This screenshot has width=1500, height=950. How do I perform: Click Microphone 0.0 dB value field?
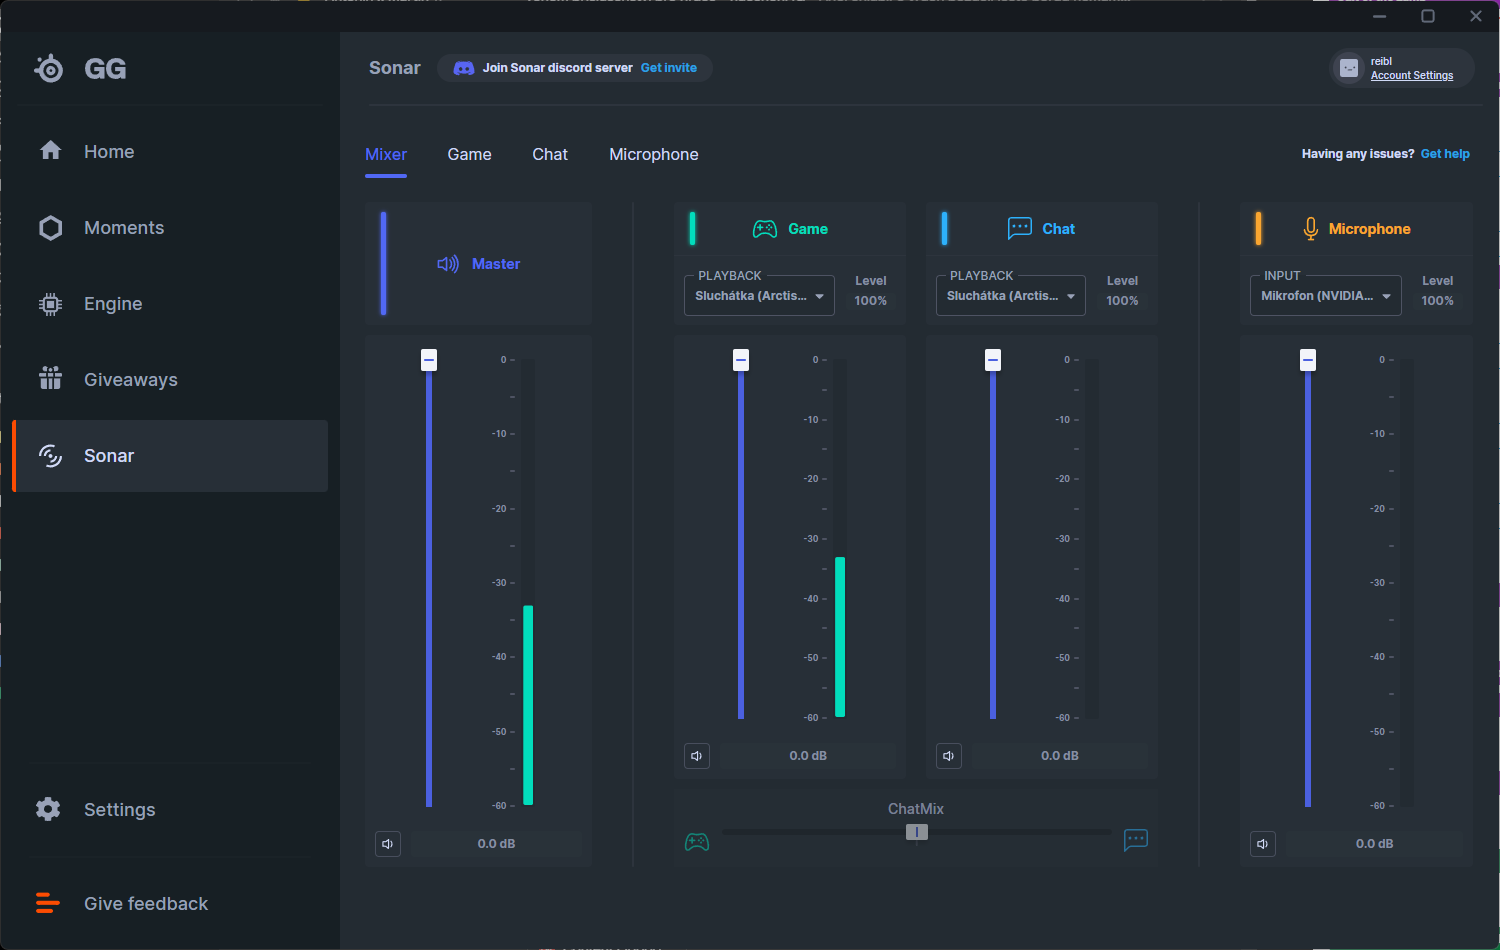[x=1374, y=844]
